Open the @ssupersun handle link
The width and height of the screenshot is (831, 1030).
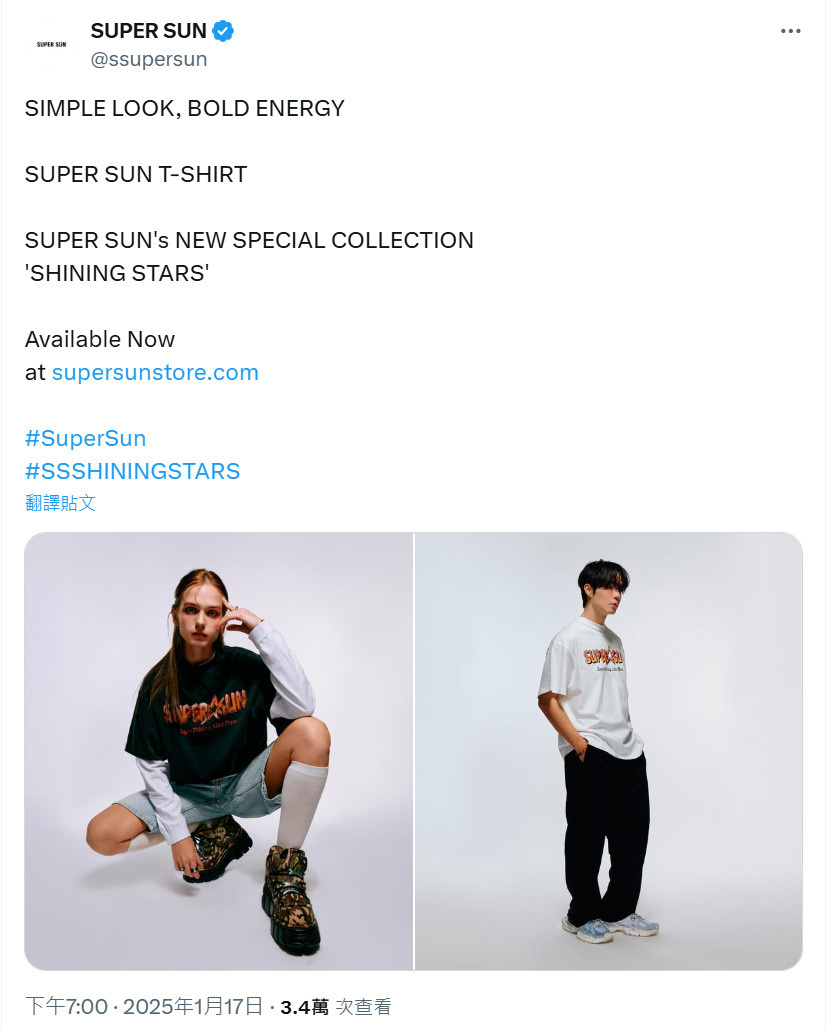tap(148, 59)
